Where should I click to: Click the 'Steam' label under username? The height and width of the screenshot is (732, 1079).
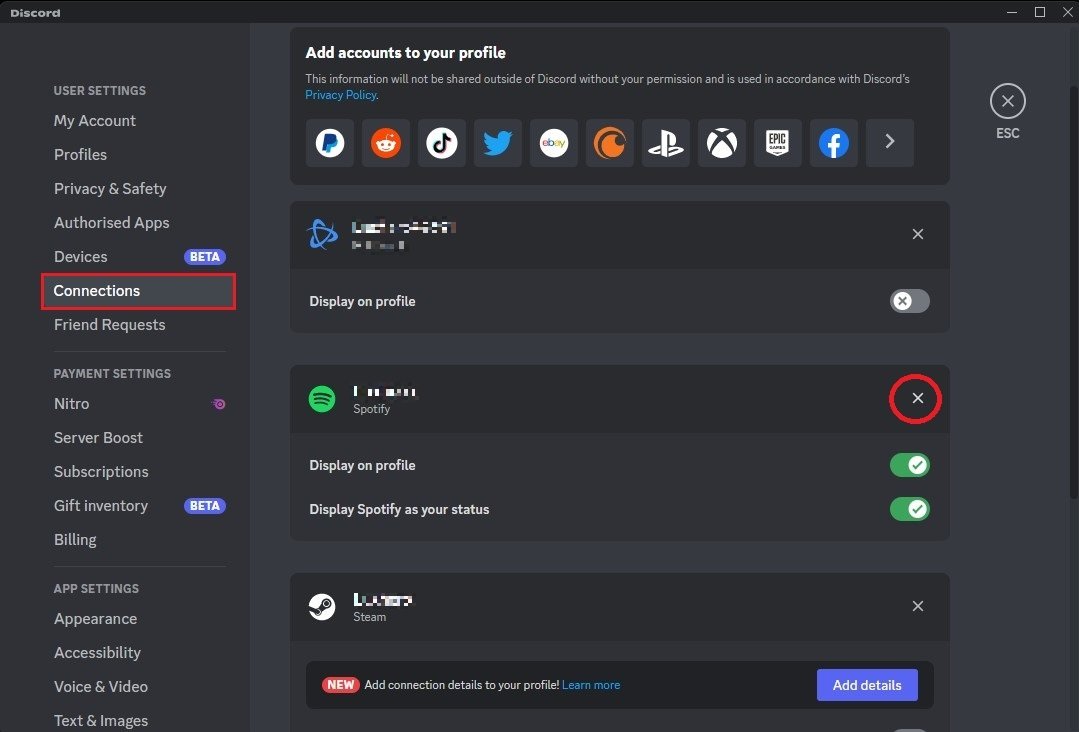(370, 617)
